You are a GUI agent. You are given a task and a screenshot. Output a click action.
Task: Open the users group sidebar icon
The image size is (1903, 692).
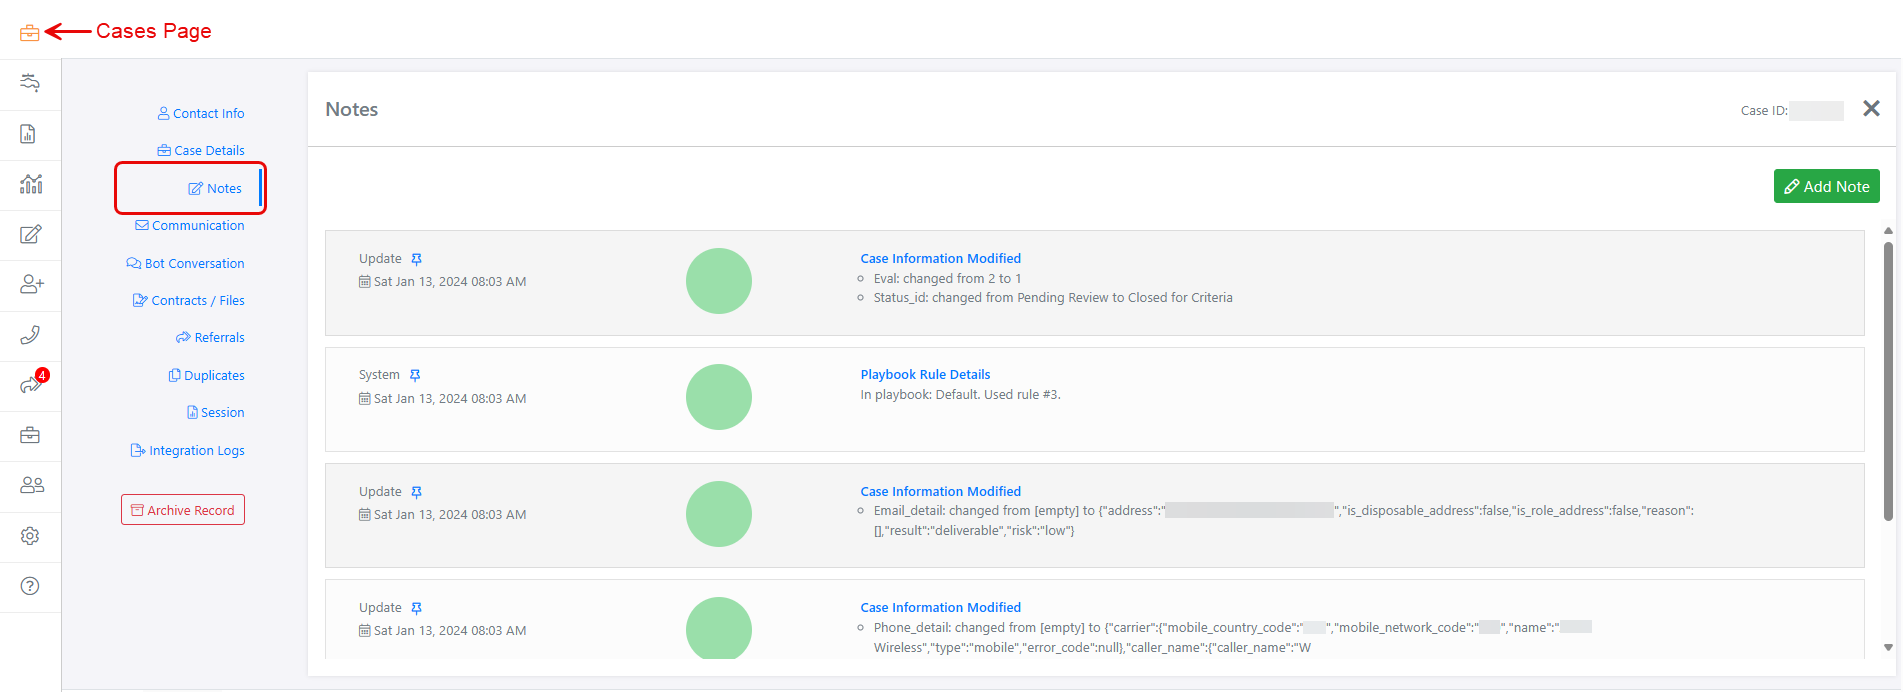(31, 485)
